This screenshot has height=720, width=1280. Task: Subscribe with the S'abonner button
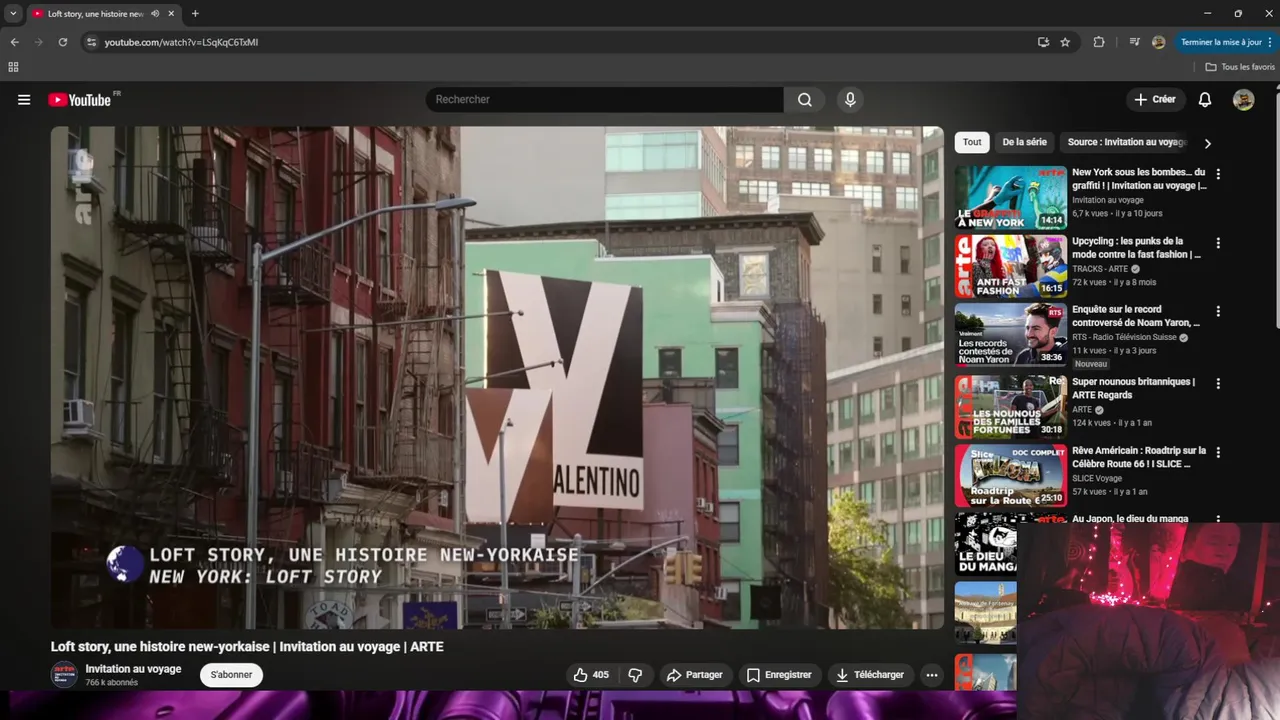(231, 675)
